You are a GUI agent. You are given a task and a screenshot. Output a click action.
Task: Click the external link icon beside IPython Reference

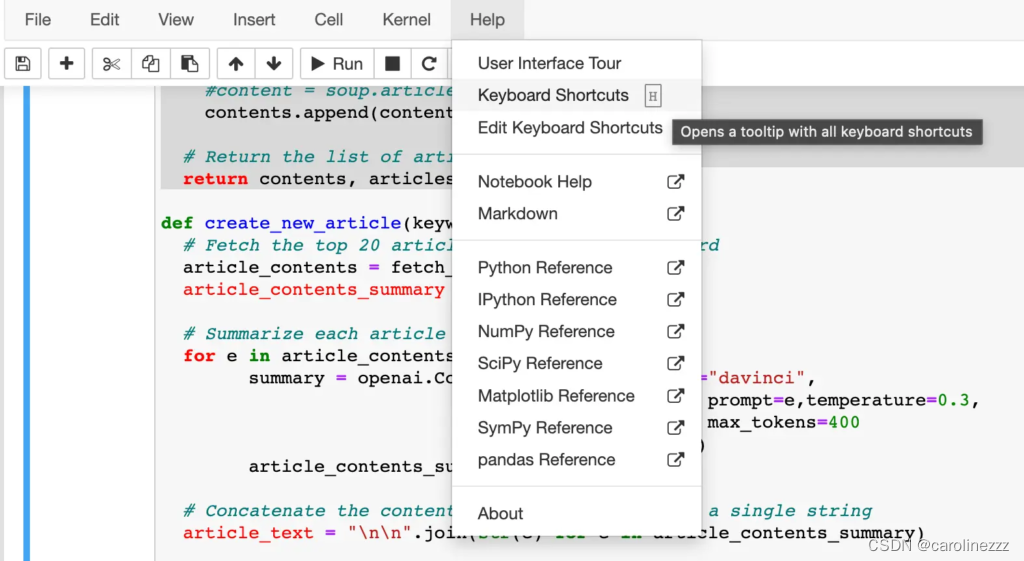pos(675,300)
